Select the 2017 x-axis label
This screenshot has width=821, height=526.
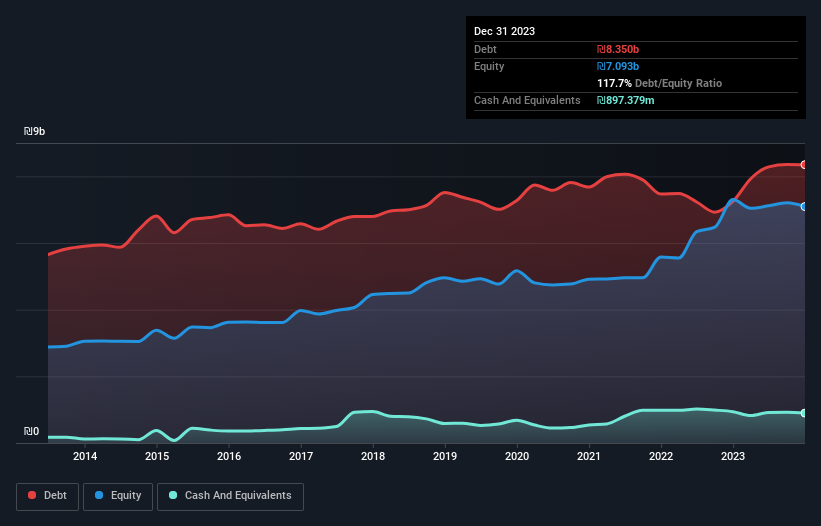(x=301, y=456)
